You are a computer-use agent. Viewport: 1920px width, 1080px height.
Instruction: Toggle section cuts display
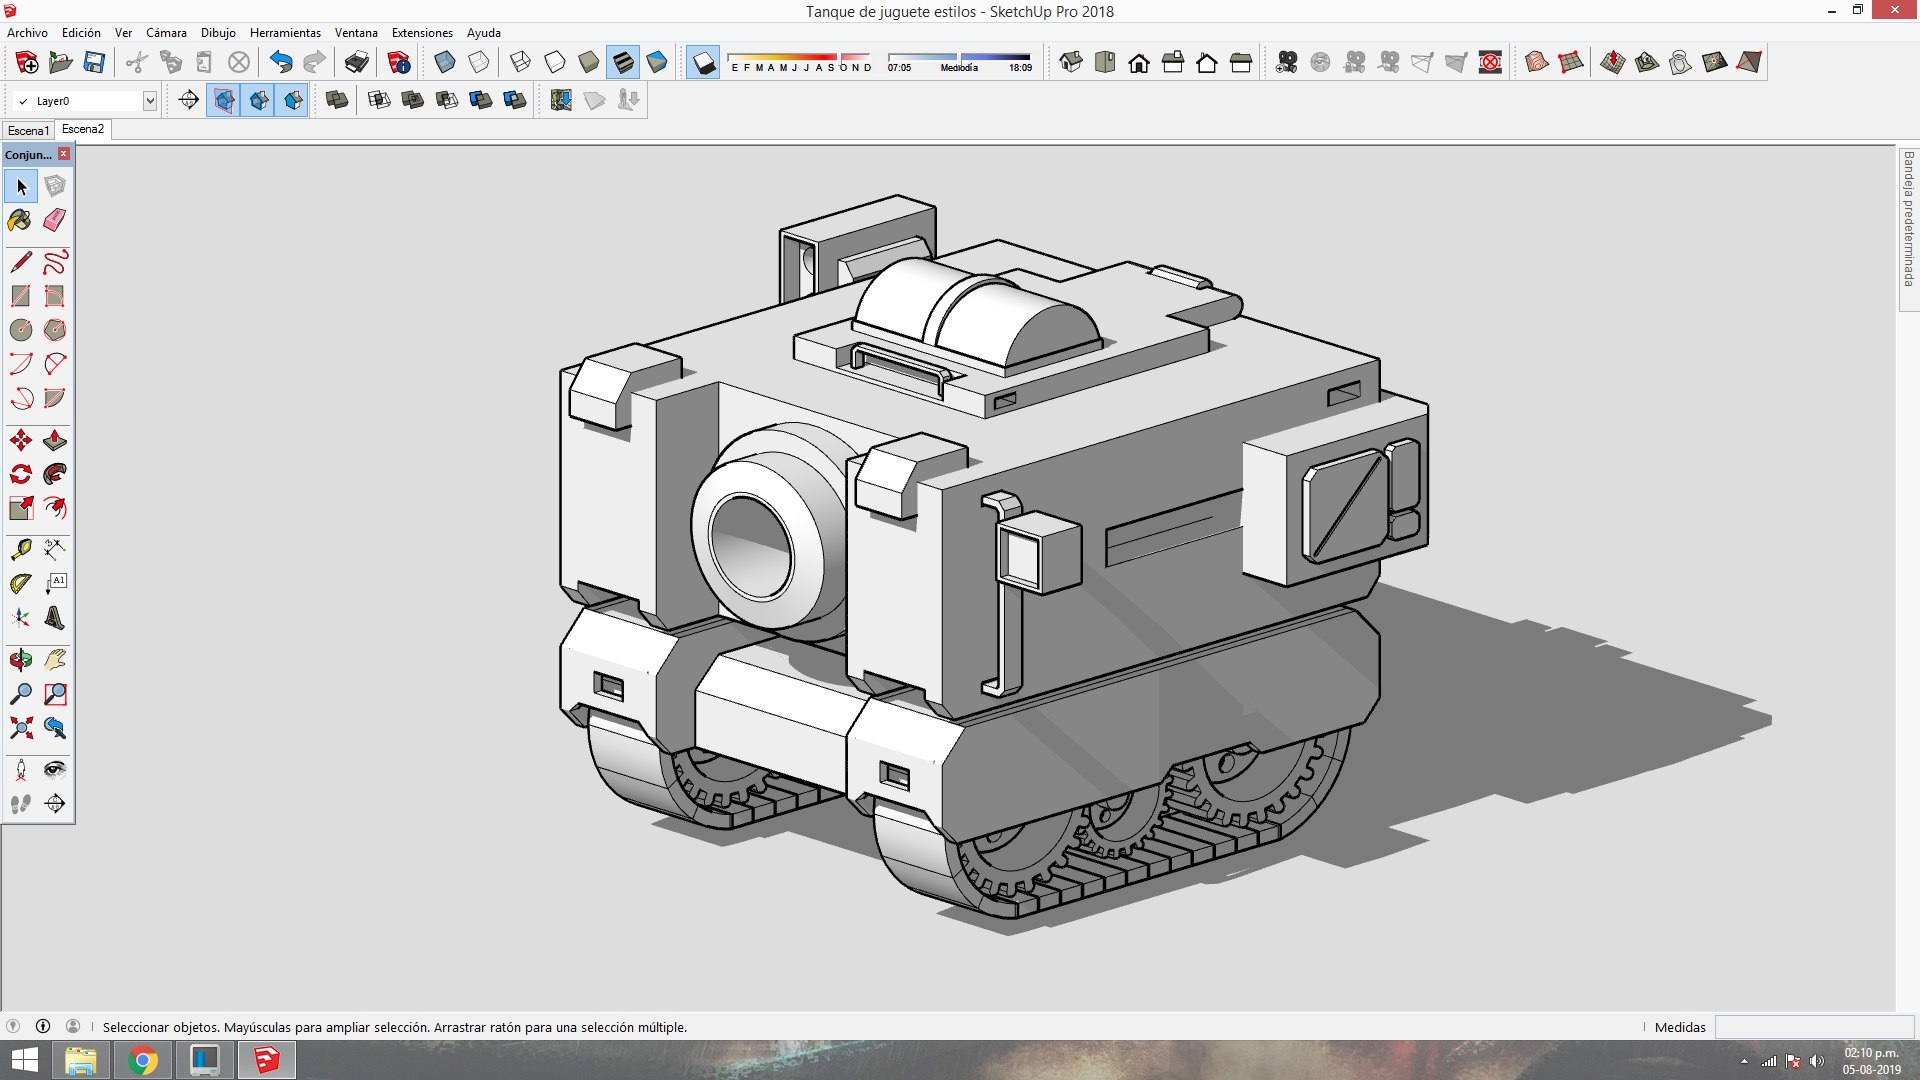[x=259, y=100]
